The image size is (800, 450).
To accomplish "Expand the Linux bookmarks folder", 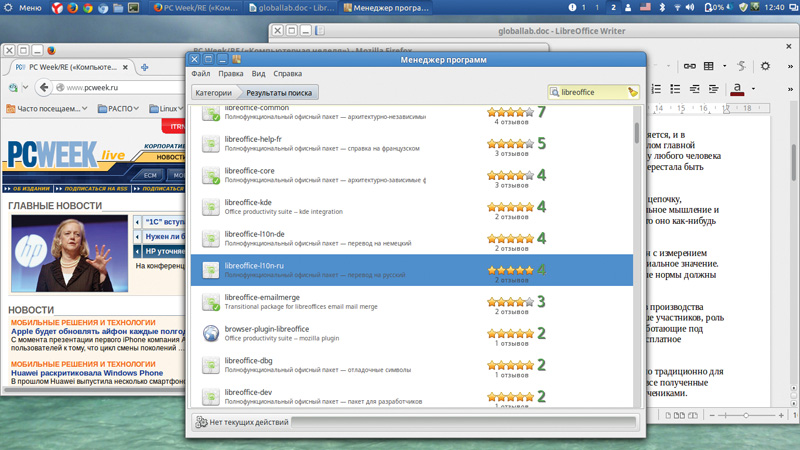I will coord(166,109).
